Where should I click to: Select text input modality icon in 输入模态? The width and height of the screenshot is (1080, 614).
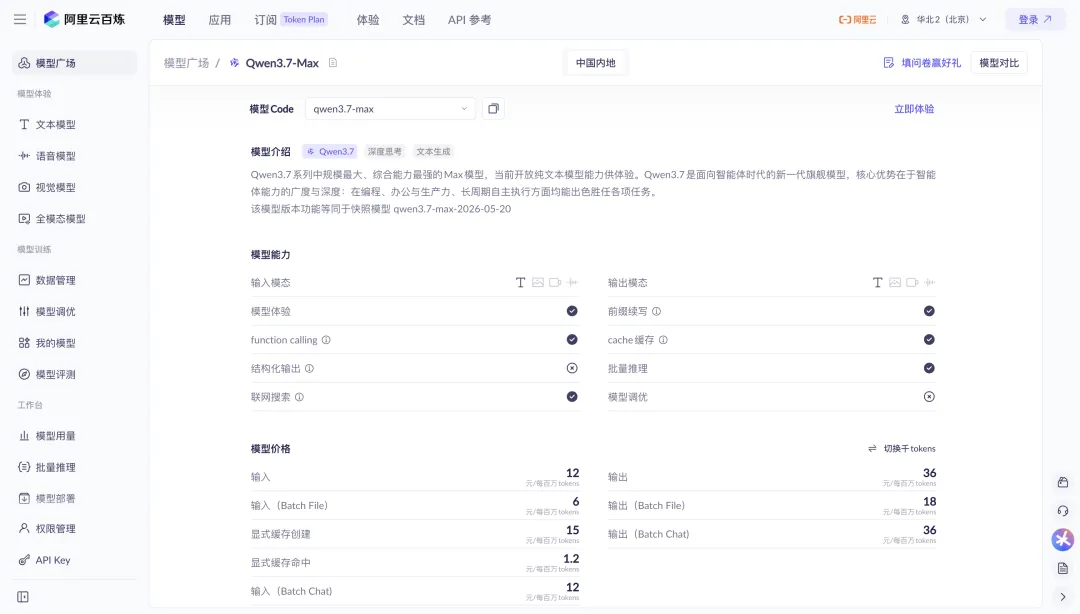521,283
